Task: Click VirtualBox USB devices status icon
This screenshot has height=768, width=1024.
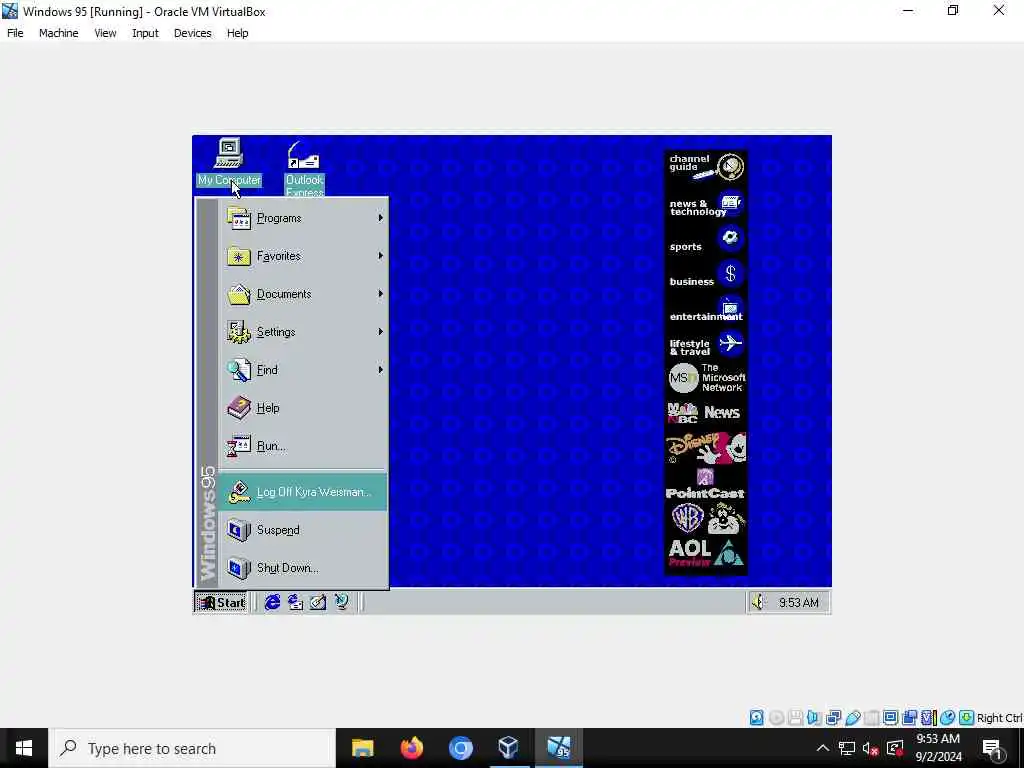Action: [x=852, y=718]
